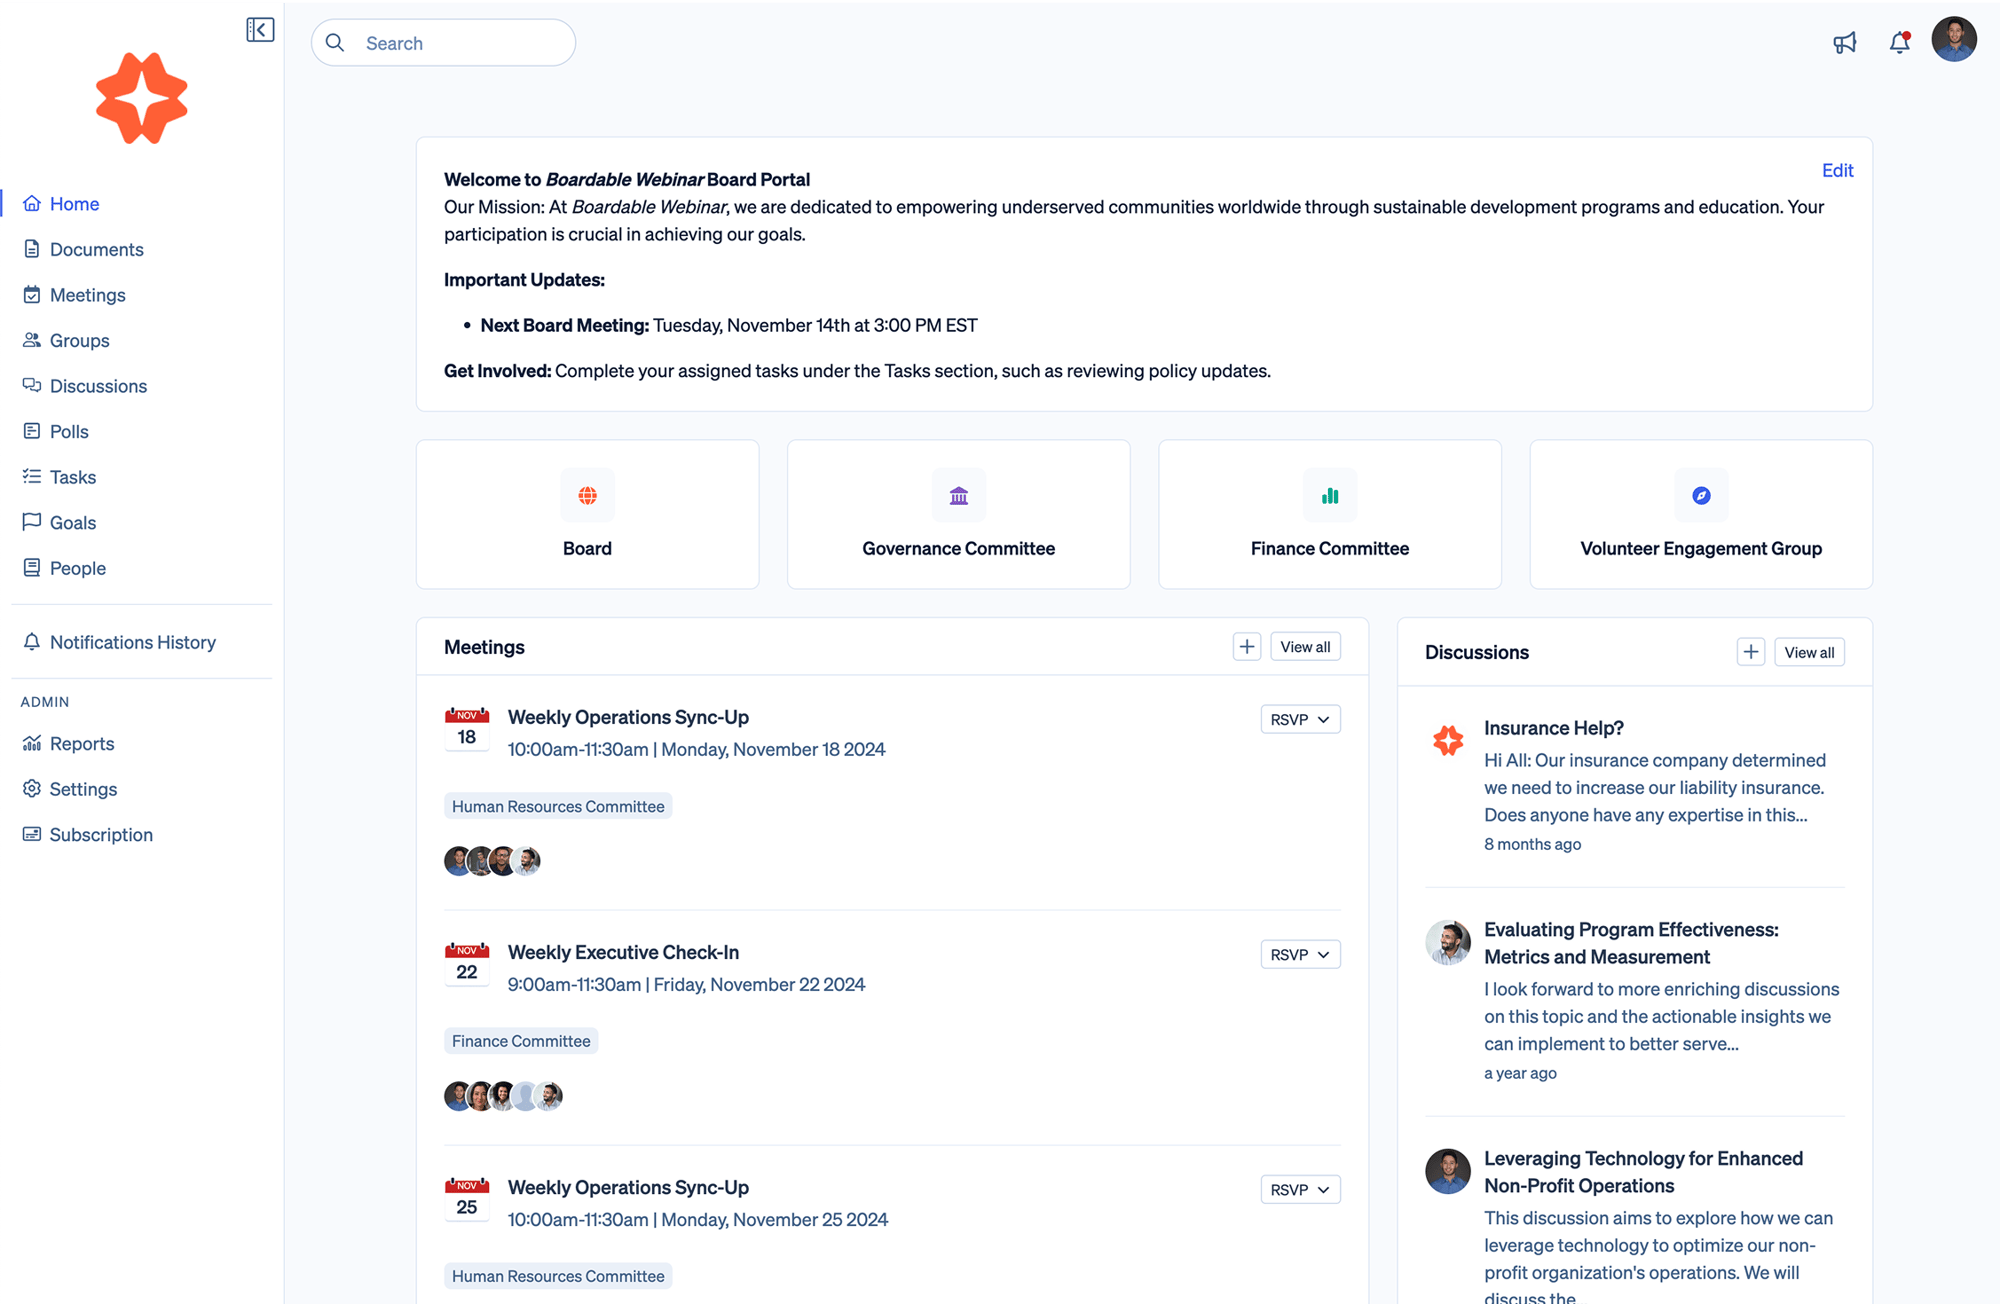Add a new discussion with the plus button
This screenshot has width=2000, height=1304.
(1750, 651)
